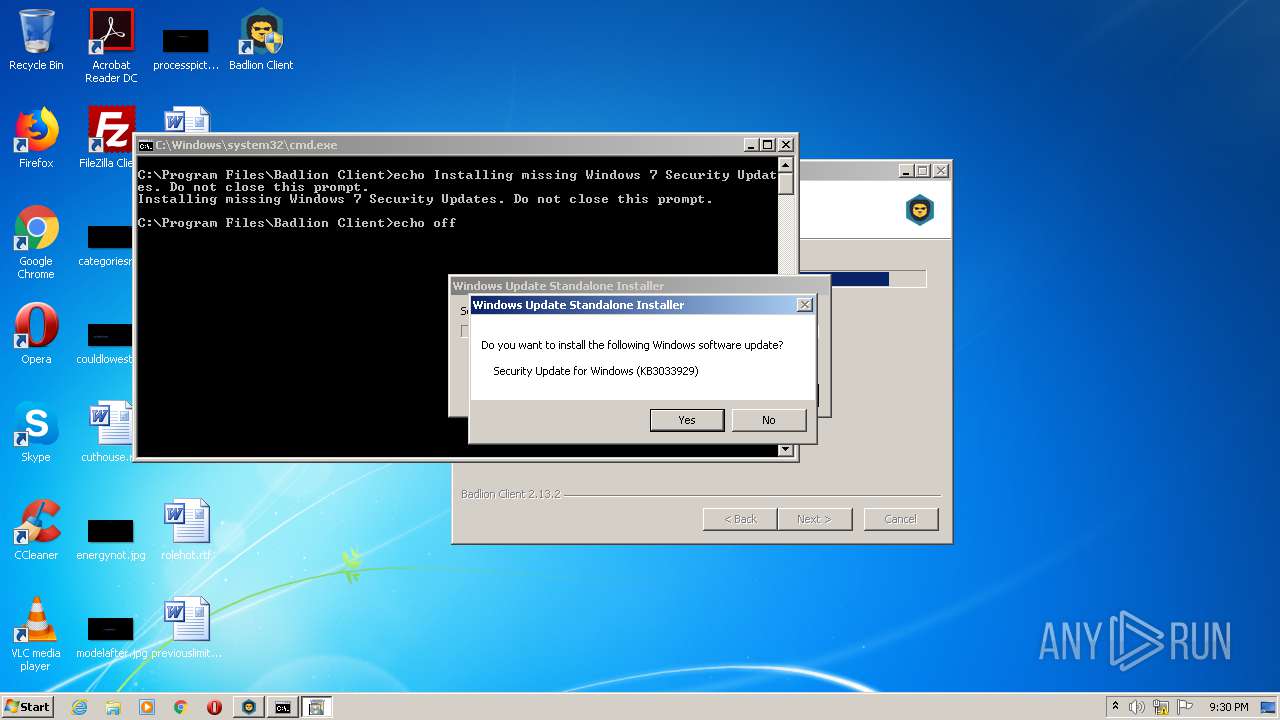Image resolution: width=1280 pixels, height=720 pixels.
Task: Show hidden tray icons arrow
Action: point(1116,707)
